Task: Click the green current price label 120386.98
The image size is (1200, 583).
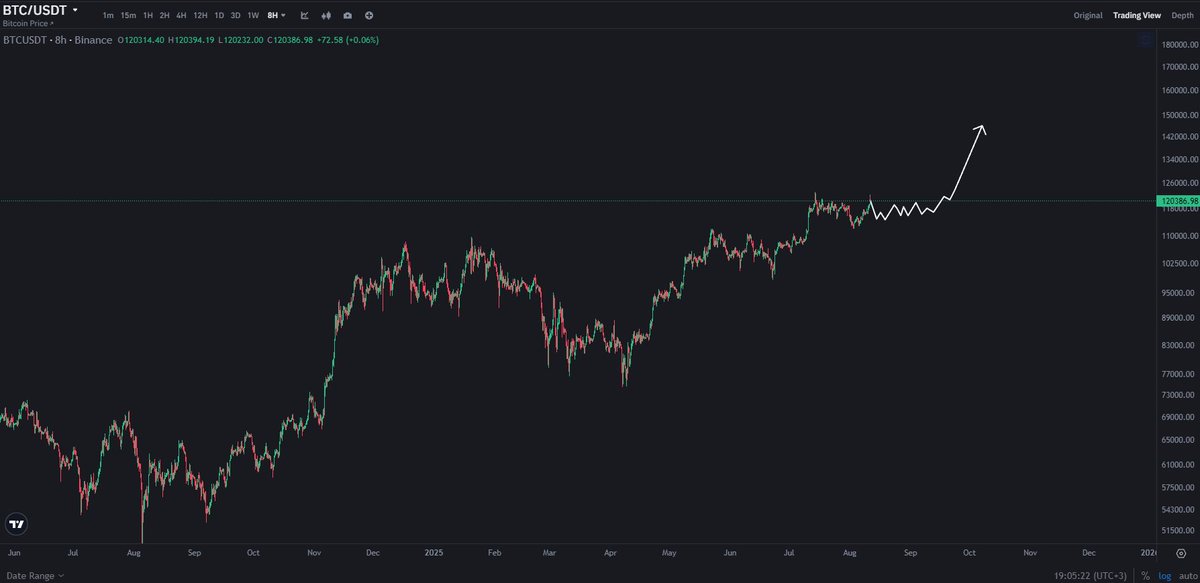Action: click(1177, 201)
